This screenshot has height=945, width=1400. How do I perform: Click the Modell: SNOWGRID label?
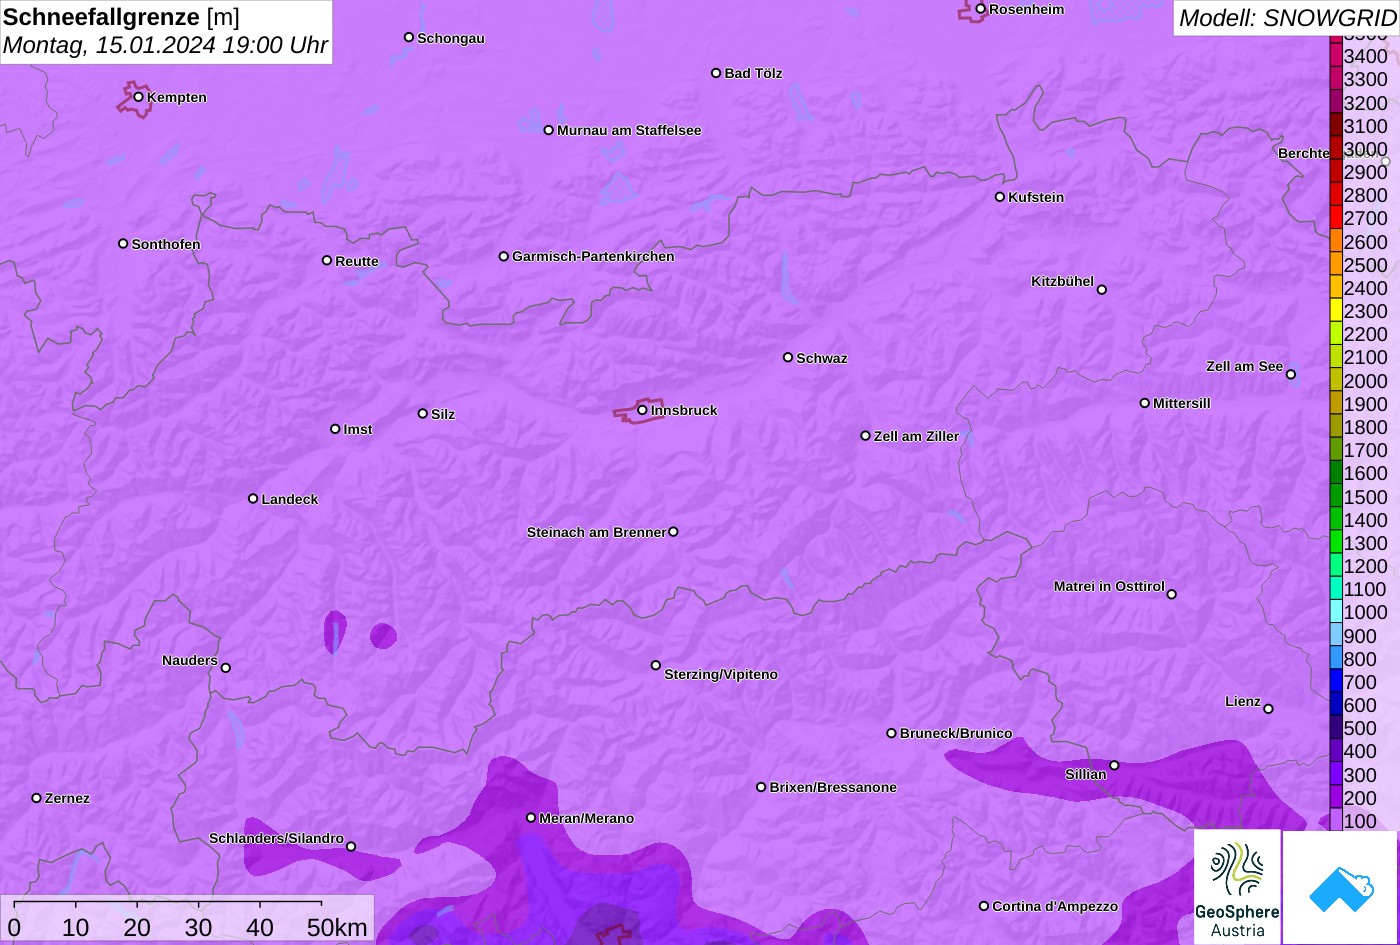[1287, 17]
